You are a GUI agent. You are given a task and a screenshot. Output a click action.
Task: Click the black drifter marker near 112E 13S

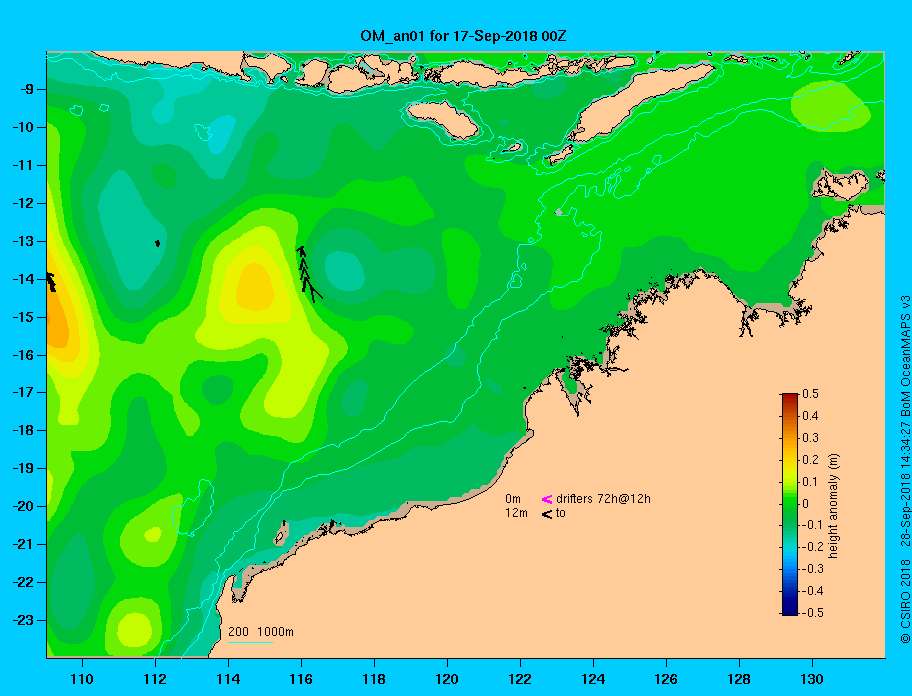(x=158, y=243)
